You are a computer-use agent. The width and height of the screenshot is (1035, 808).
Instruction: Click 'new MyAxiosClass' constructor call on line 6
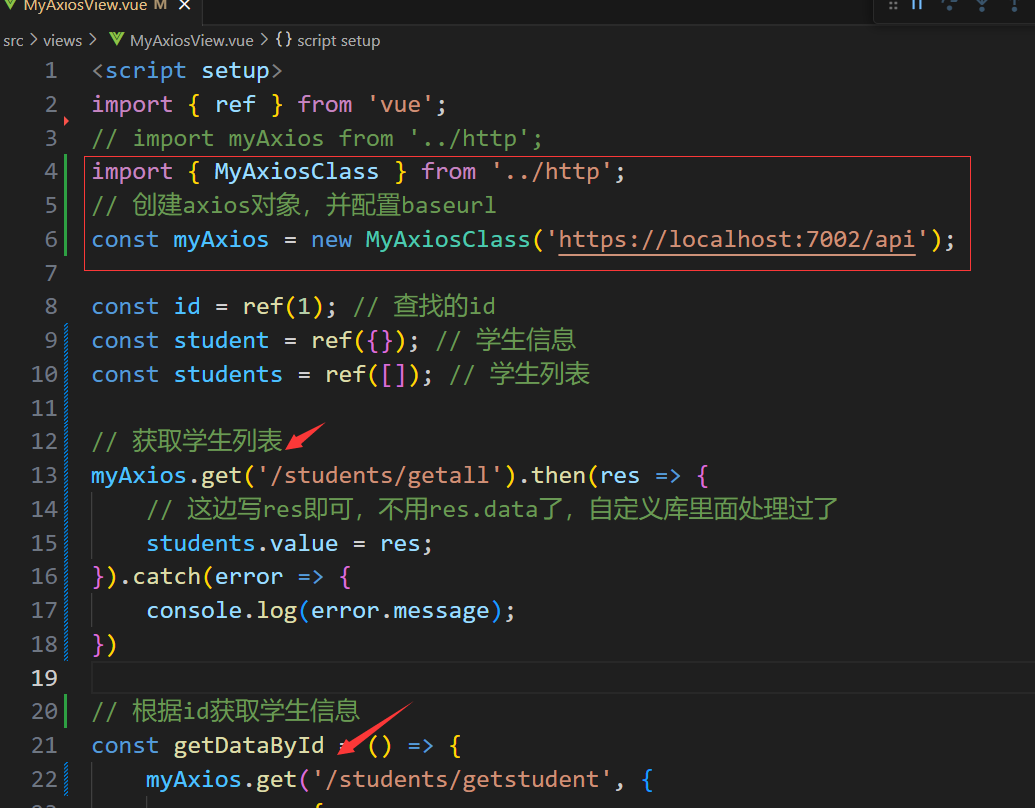(x=420, y=240)
